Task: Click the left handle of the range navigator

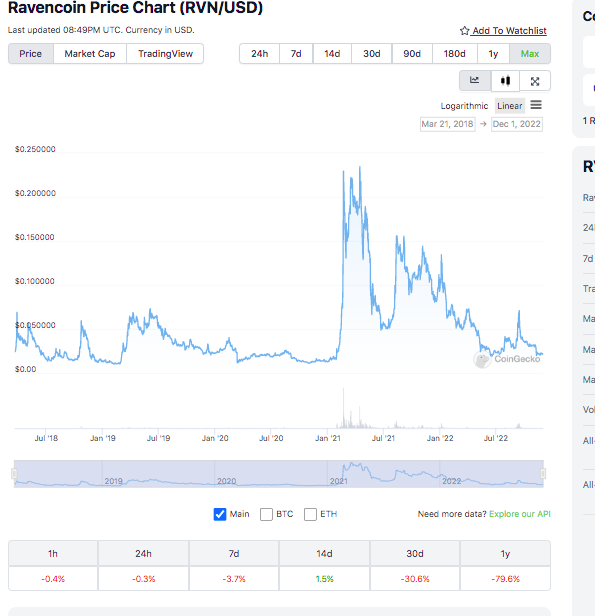Action: (14, 474)
